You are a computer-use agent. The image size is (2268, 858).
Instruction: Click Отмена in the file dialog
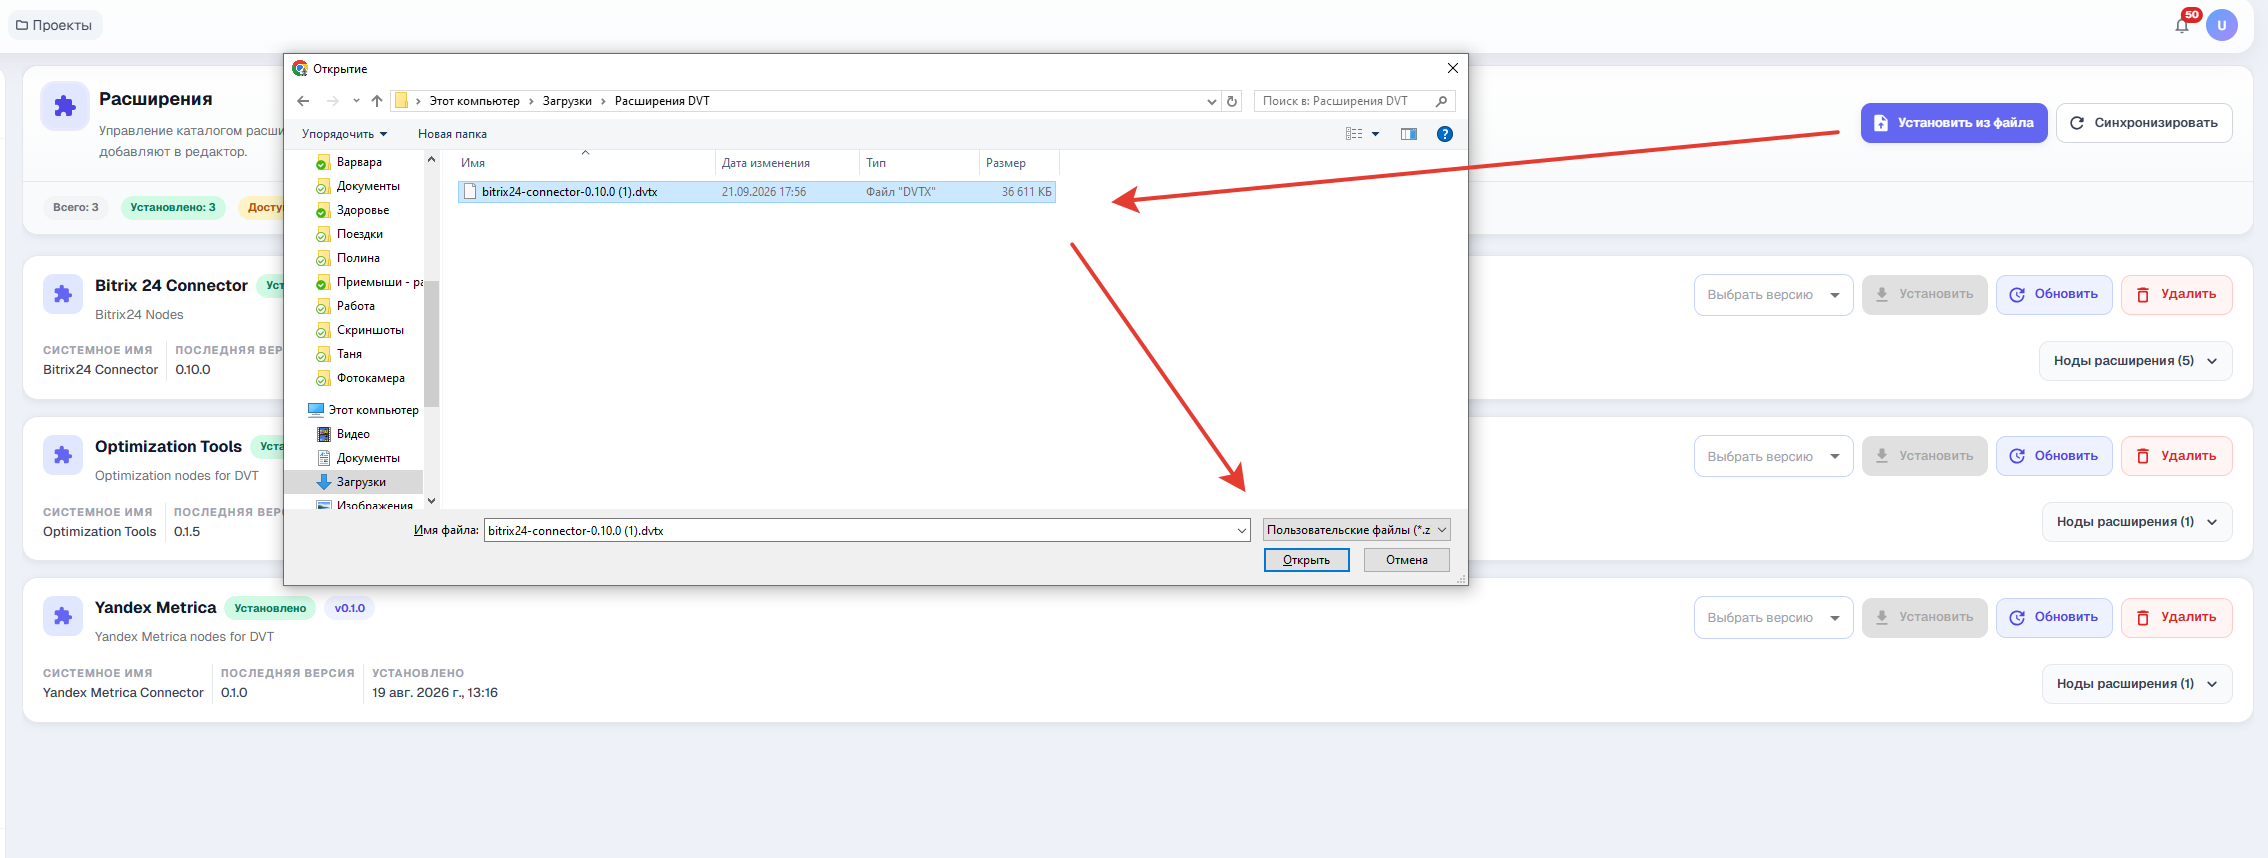[1406, 560]
